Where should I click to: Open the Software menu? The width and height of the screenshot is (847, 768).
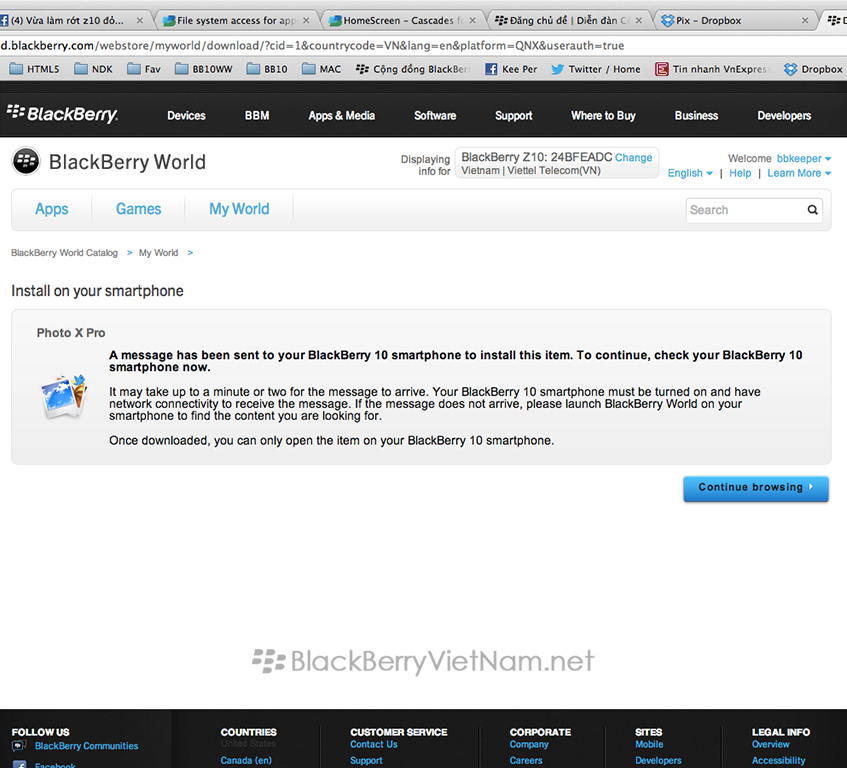pyautogui.click(x=435, y=116)
